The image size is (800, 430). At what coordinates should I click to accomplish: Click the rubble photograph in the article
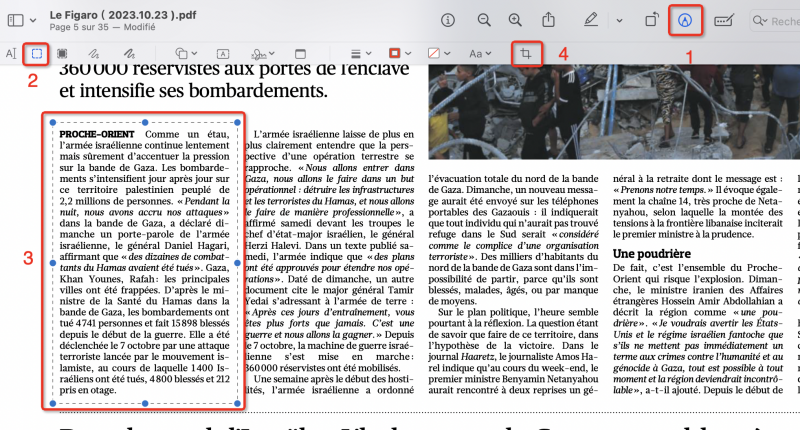click(x=614, y=112)
